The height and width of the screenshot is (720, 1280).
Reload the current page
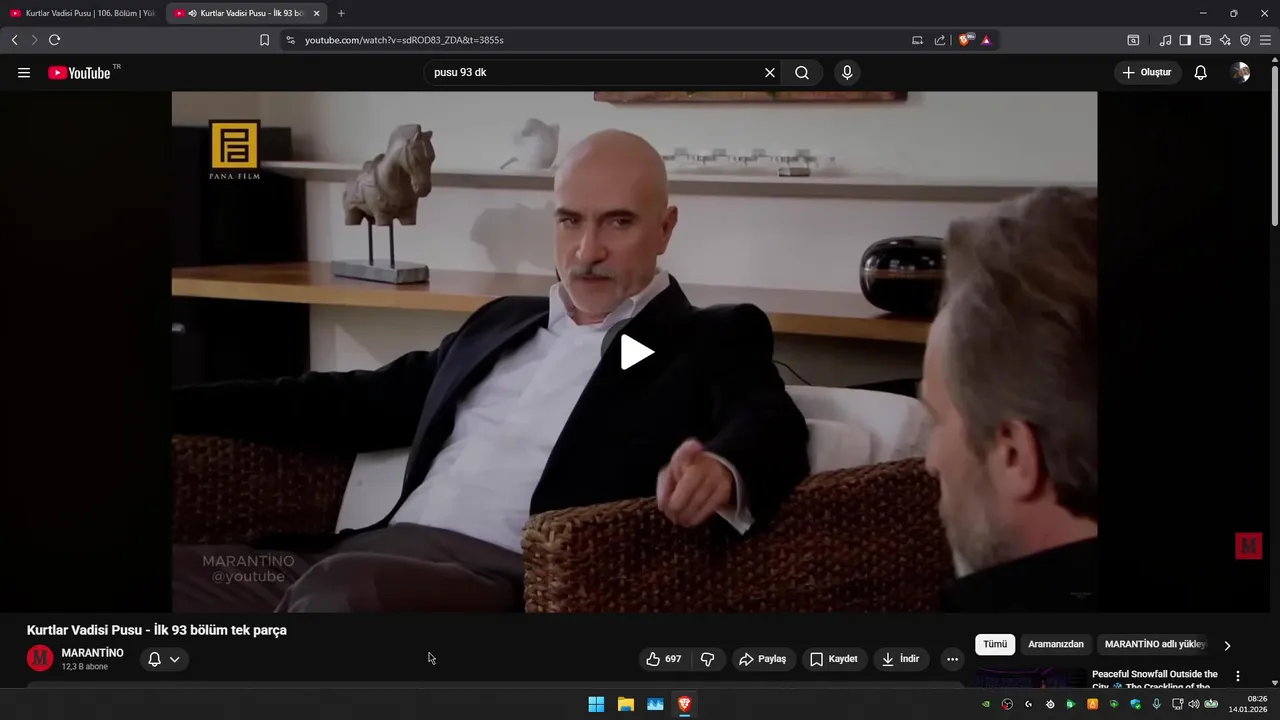tap(54, 40)
